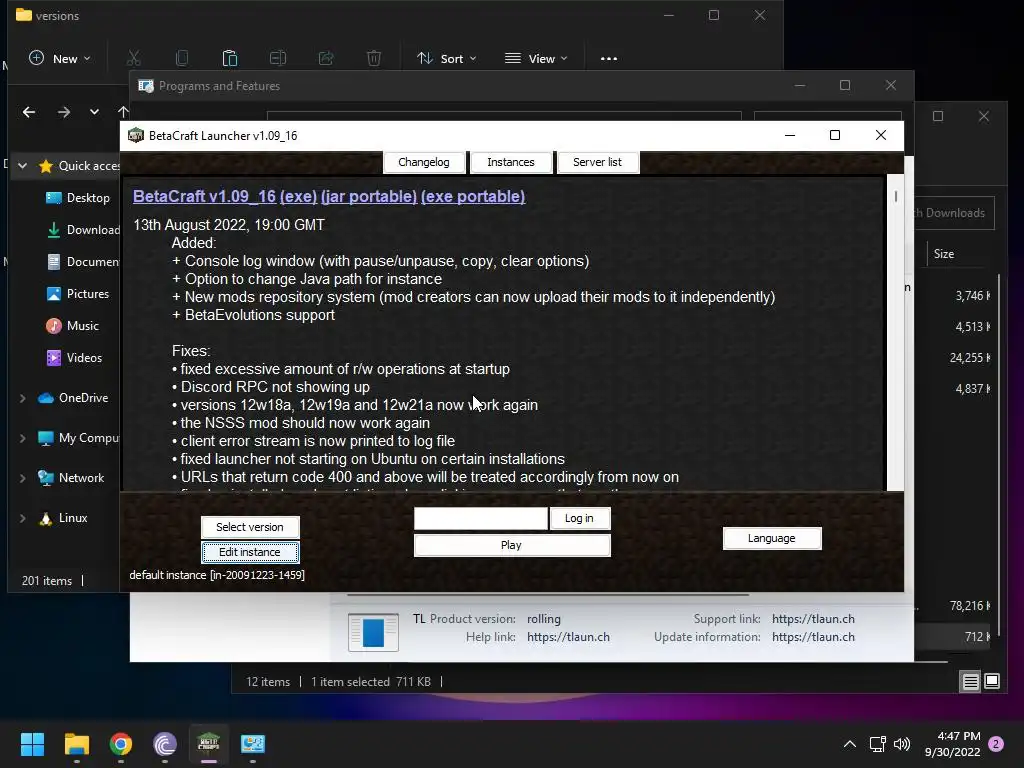Select Downloads in the navigation pane

click(x=84, y=230)
